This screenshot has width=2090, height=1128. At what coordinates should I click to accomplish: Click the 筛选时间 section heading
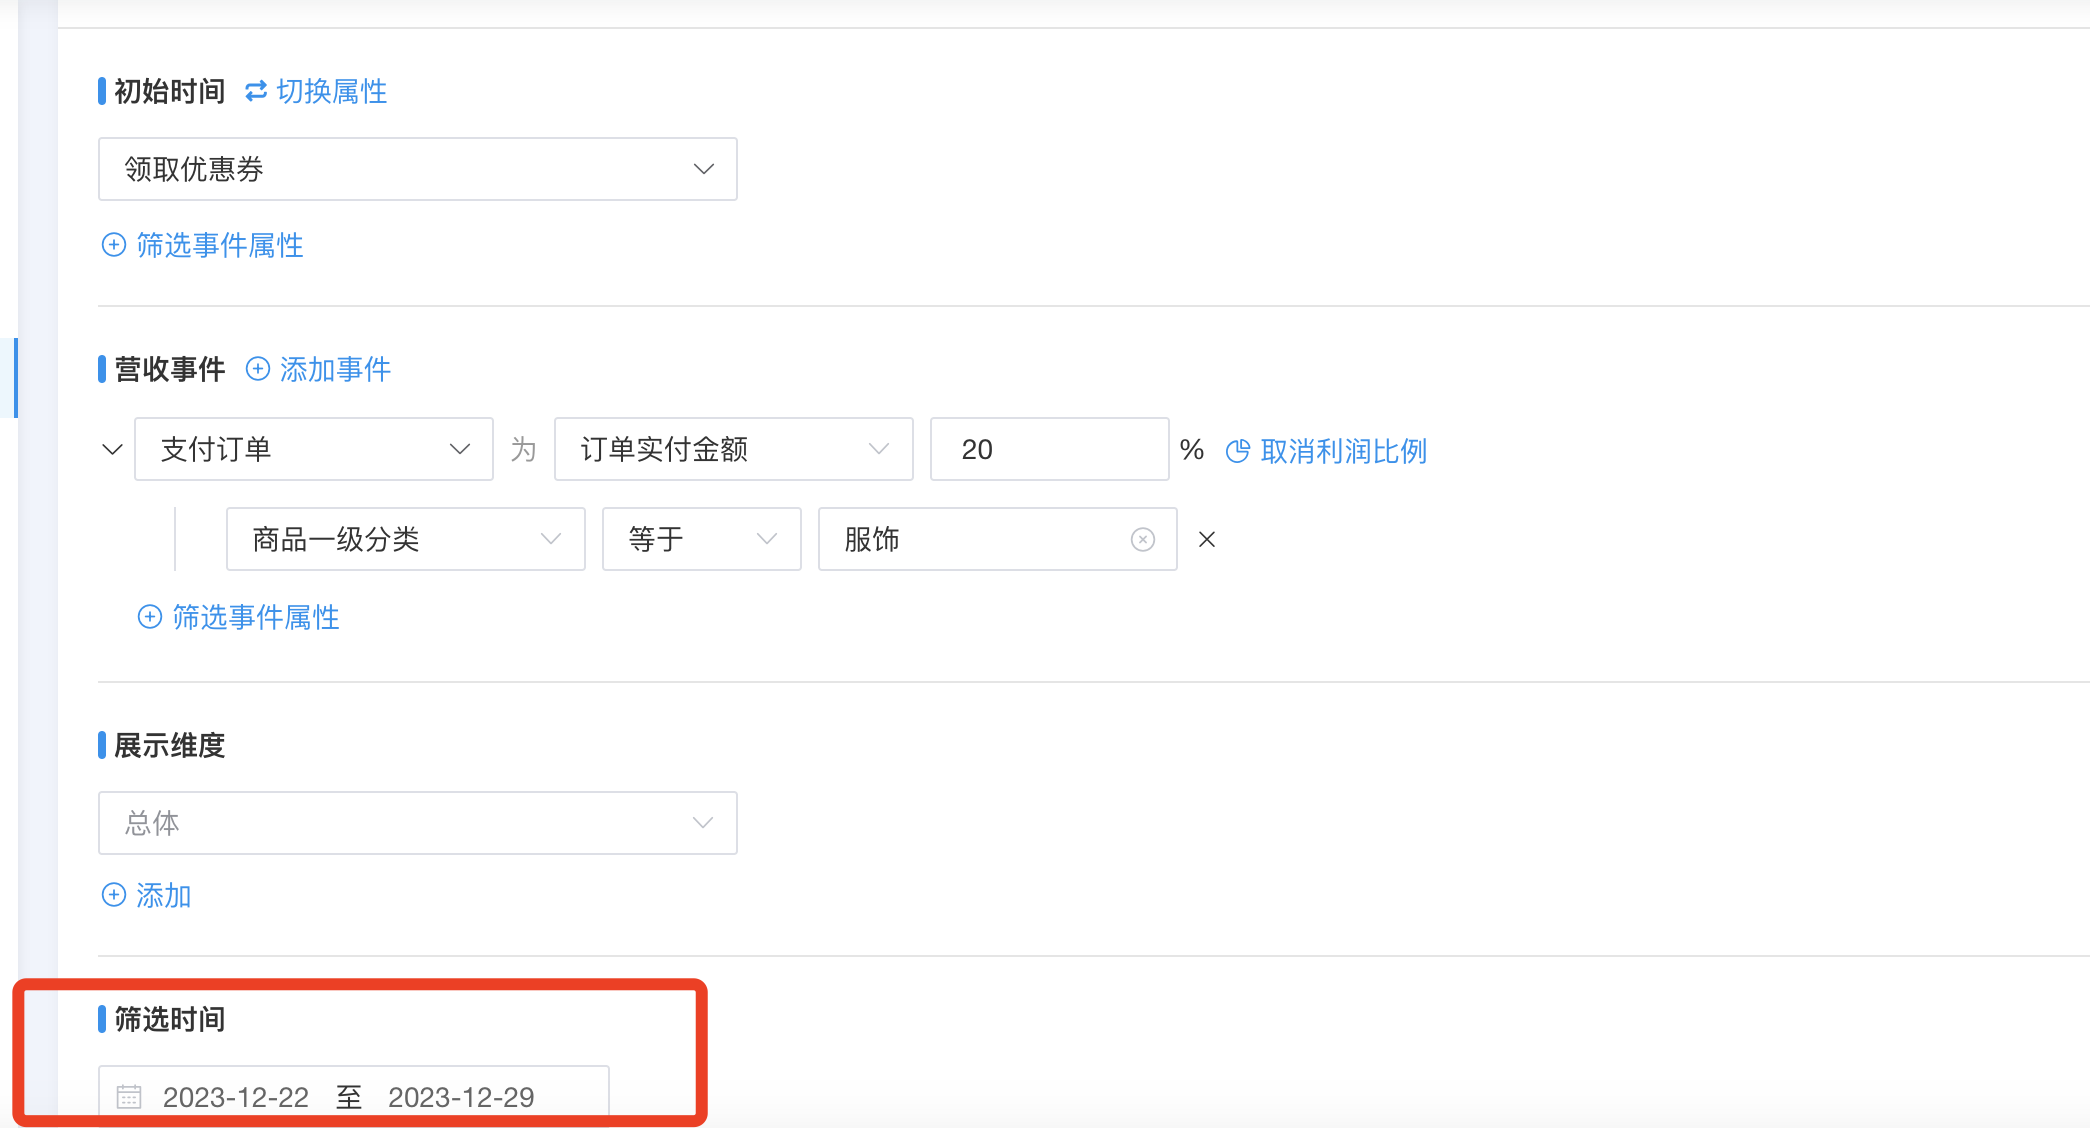click(170, 1019)
